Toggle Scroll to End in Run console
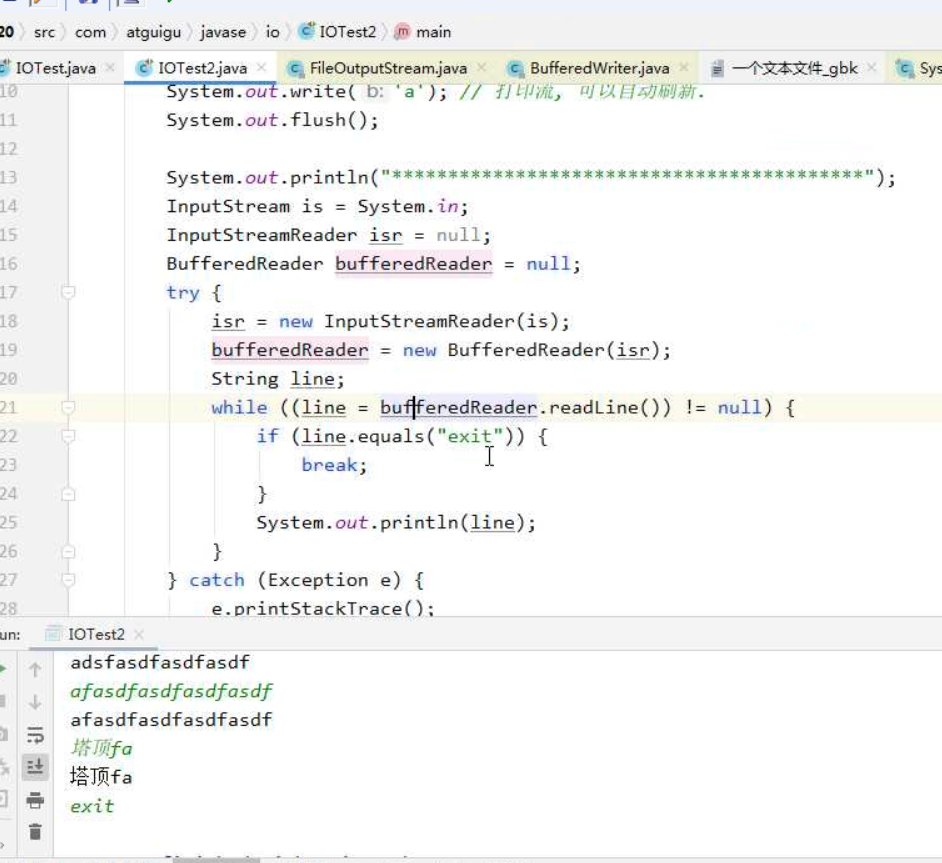Screen dimensions: 942x863 tap(35, 766)
